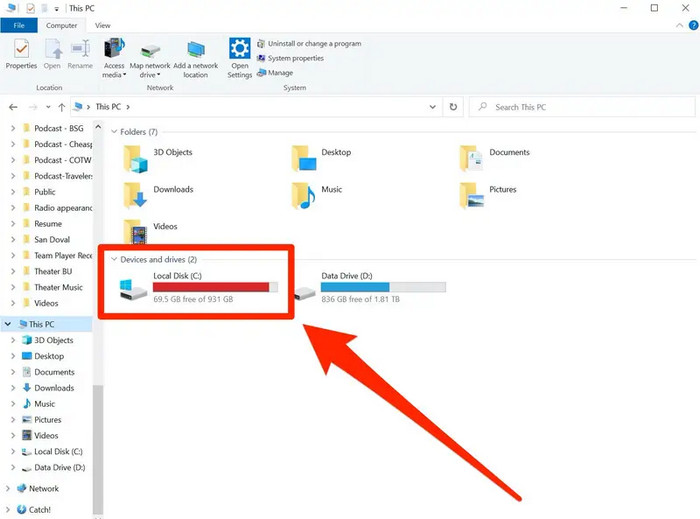Viewport: 700px width, 519px height.
Task: Click This PC in address bar
Action: point(108,107)
